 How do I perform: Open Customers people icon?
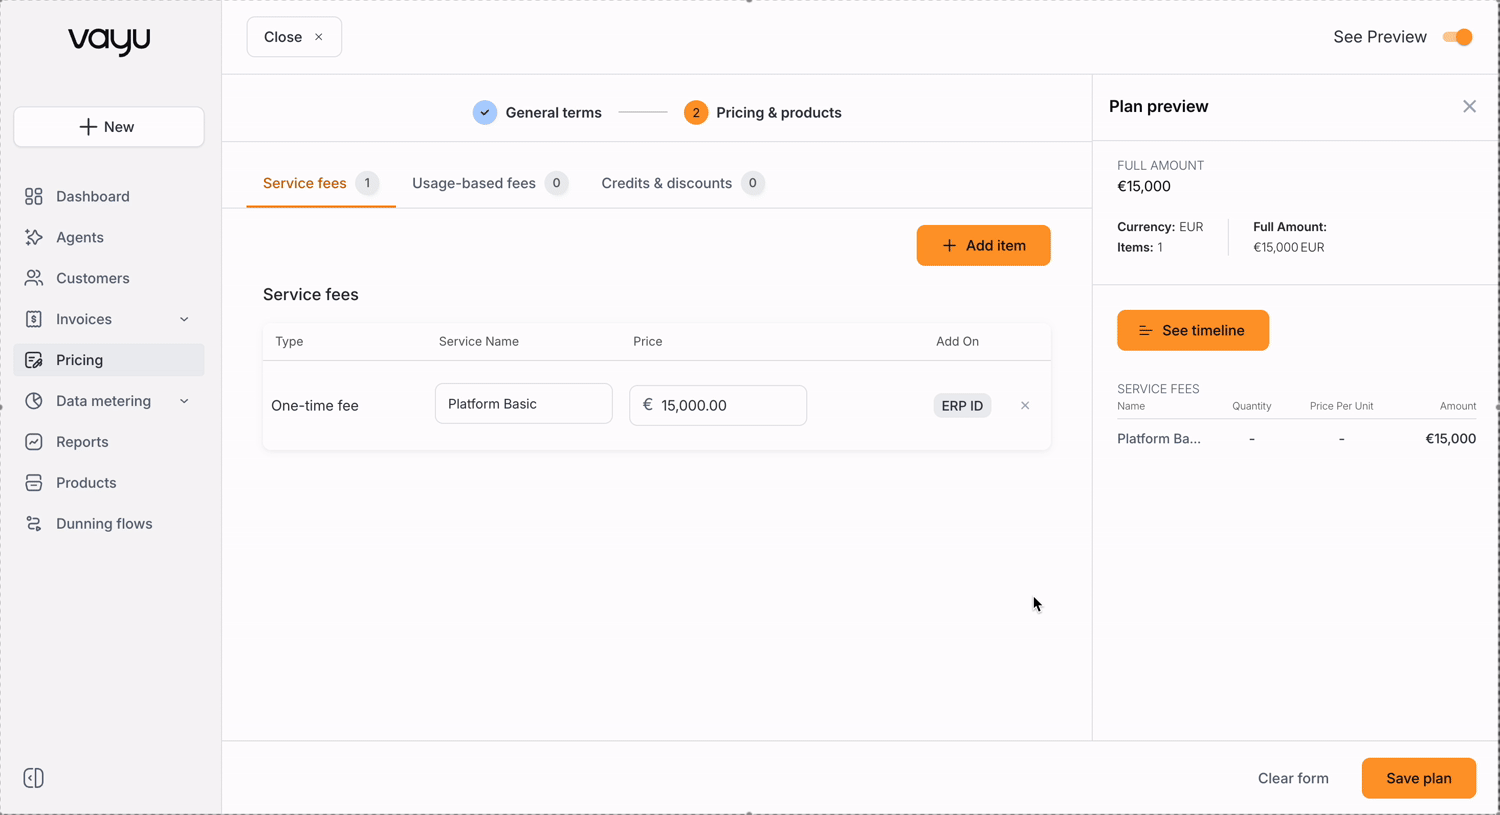[34, 278]
